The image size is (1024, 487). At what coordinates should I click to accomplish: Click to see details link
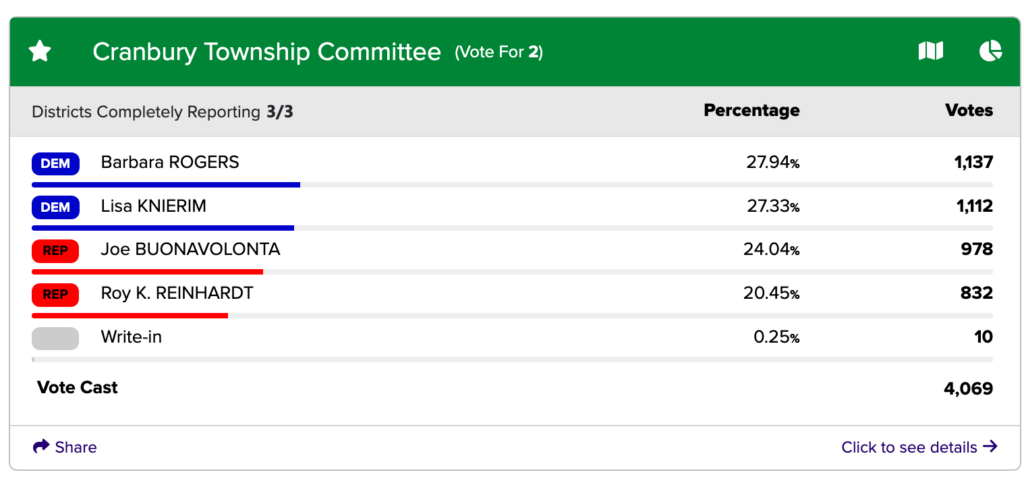point(919,447)
